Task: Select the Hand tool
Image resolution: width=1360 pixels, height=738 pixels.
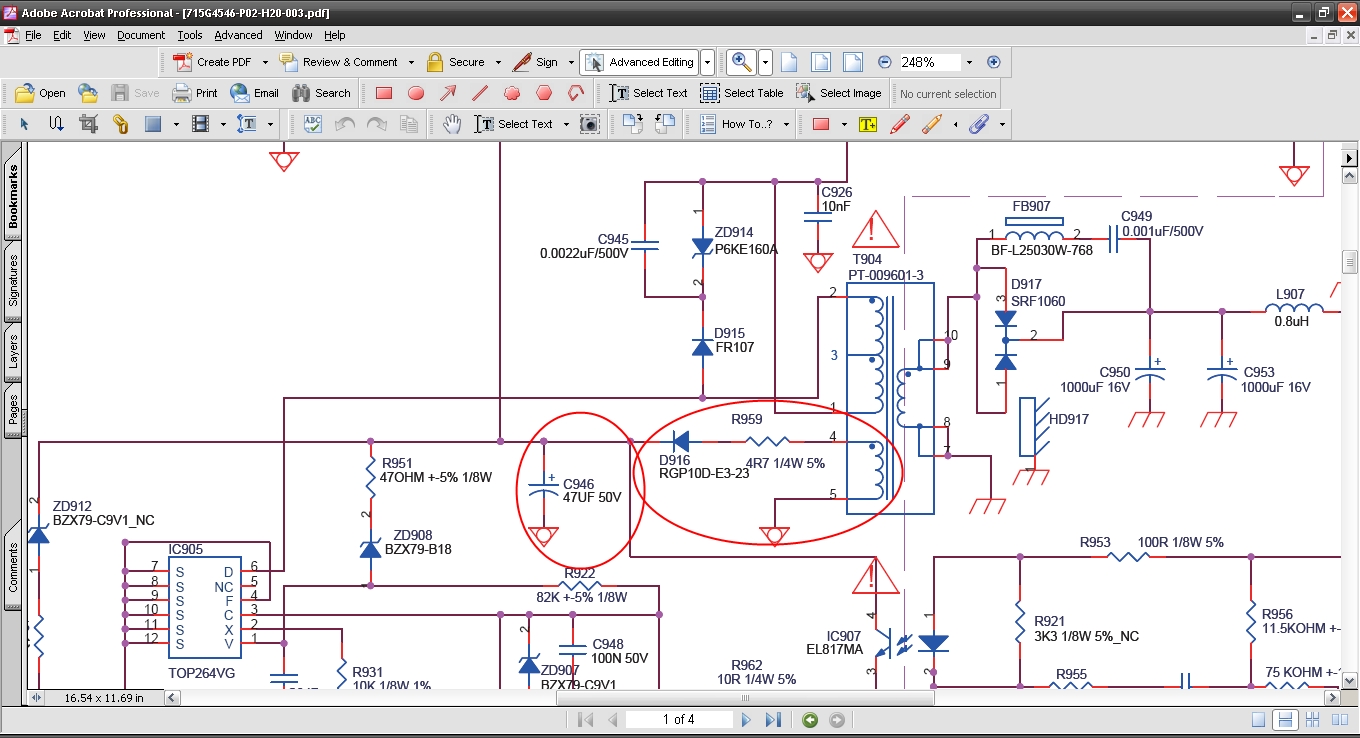Action: pyautogui.click(x=453, y=124)
